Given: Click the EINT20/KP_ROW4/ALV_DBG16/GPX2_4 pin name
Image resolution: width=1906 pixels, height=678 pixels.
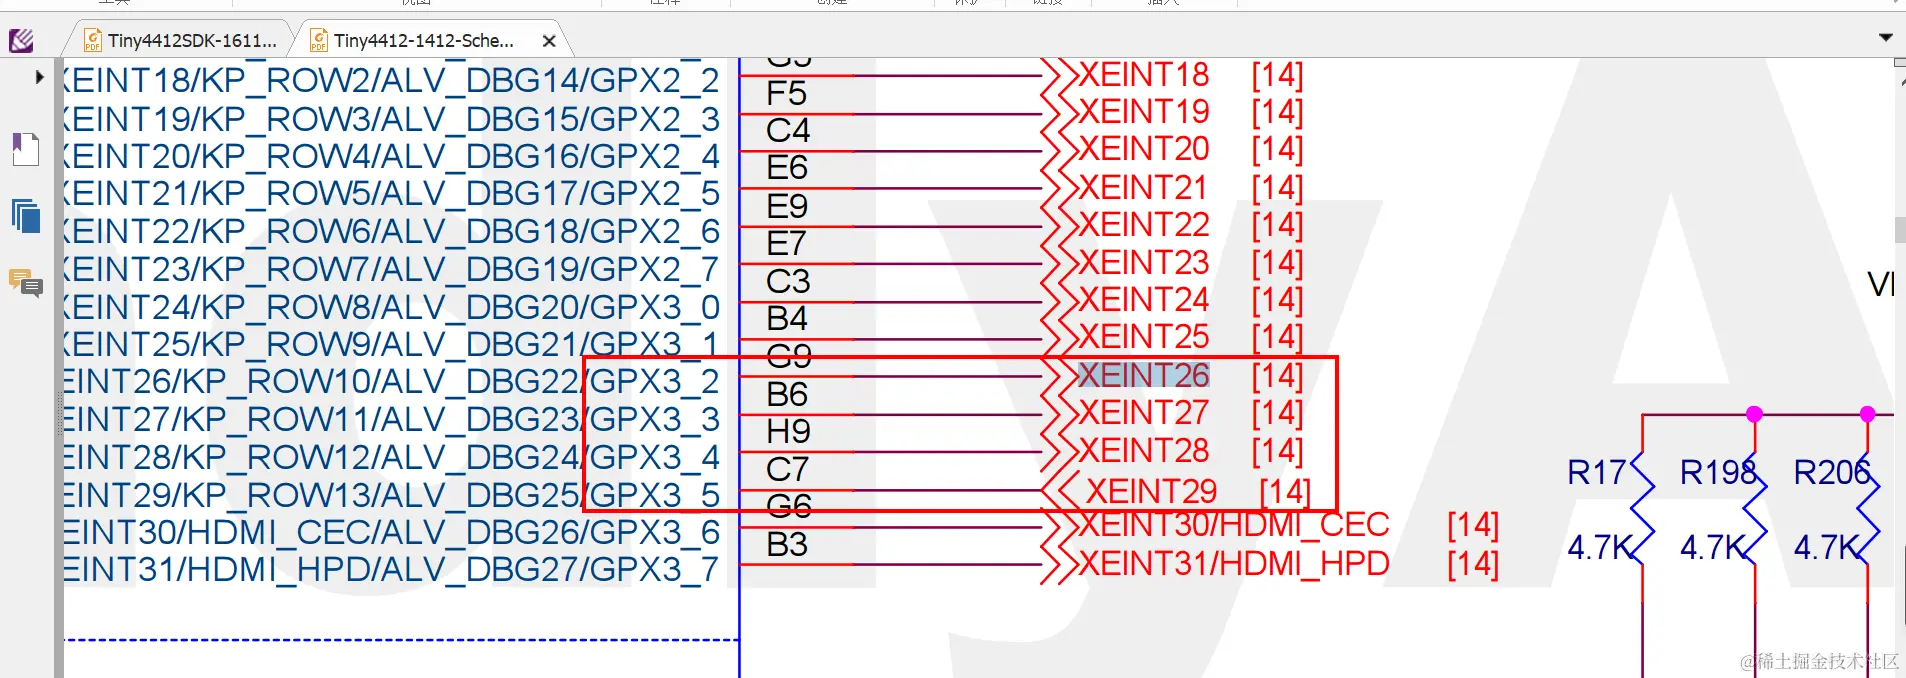Looking at the screenshot, I should 392,157.
